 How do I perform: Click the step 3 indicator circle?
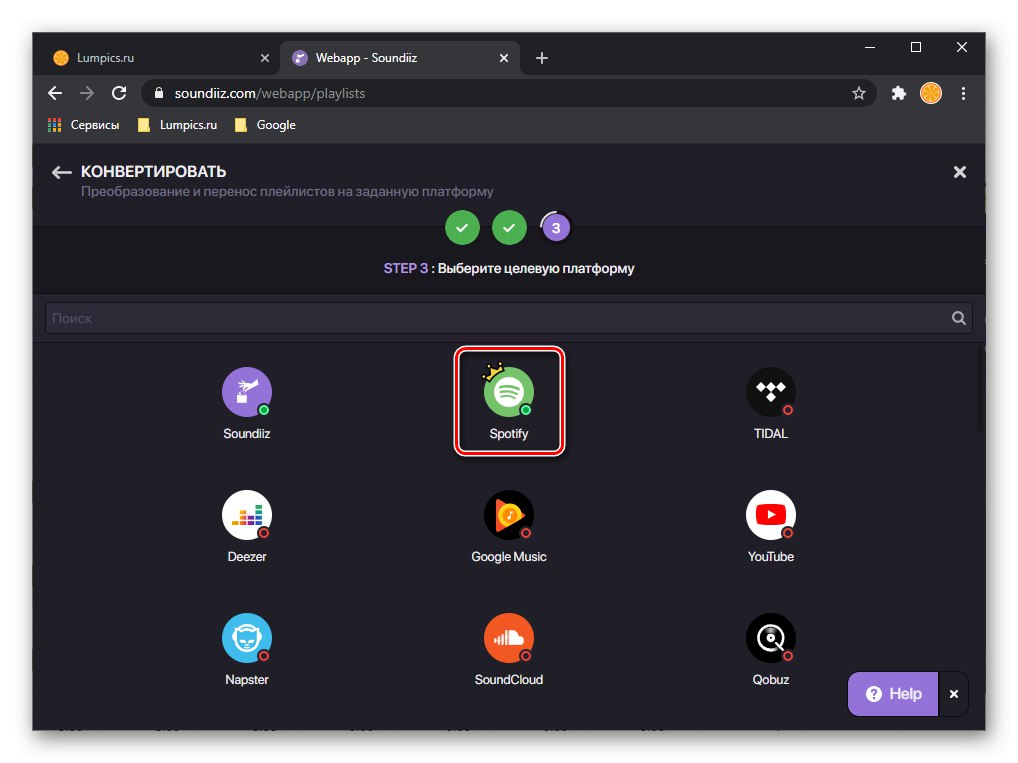point(556,228)
